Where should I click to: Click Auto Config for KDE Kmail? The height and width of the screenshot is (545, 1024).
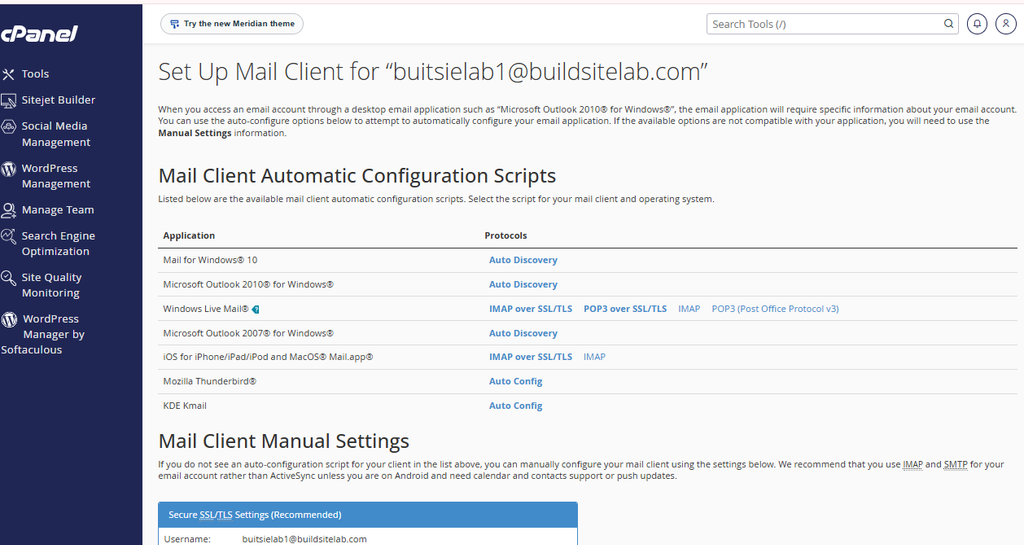[x=515, y=406]
